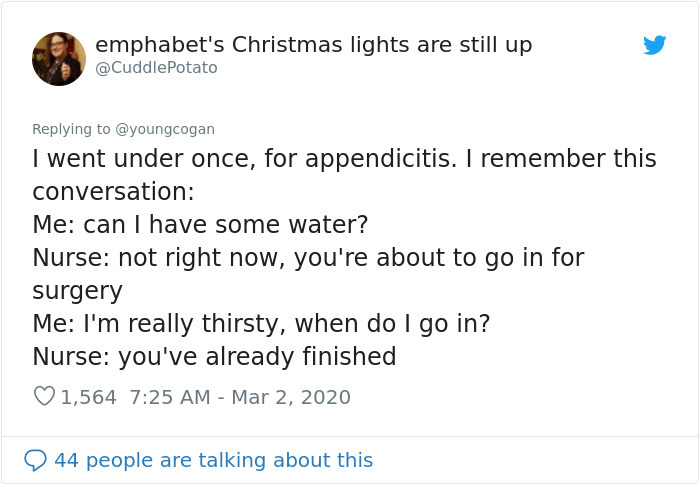Viewport: 700px width, 485px height.
Task: Click the word 'conversation:' in the tweet
Action: coord(113,192)
